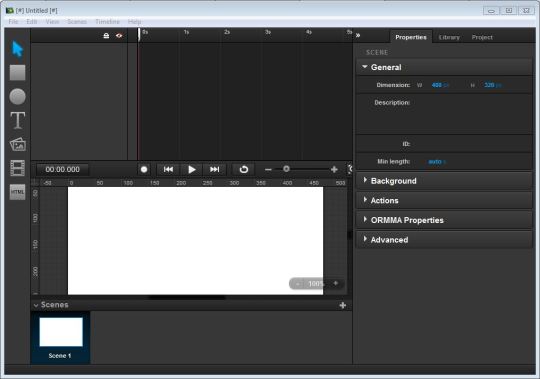Open the Scenes menu

coord(77,22)
